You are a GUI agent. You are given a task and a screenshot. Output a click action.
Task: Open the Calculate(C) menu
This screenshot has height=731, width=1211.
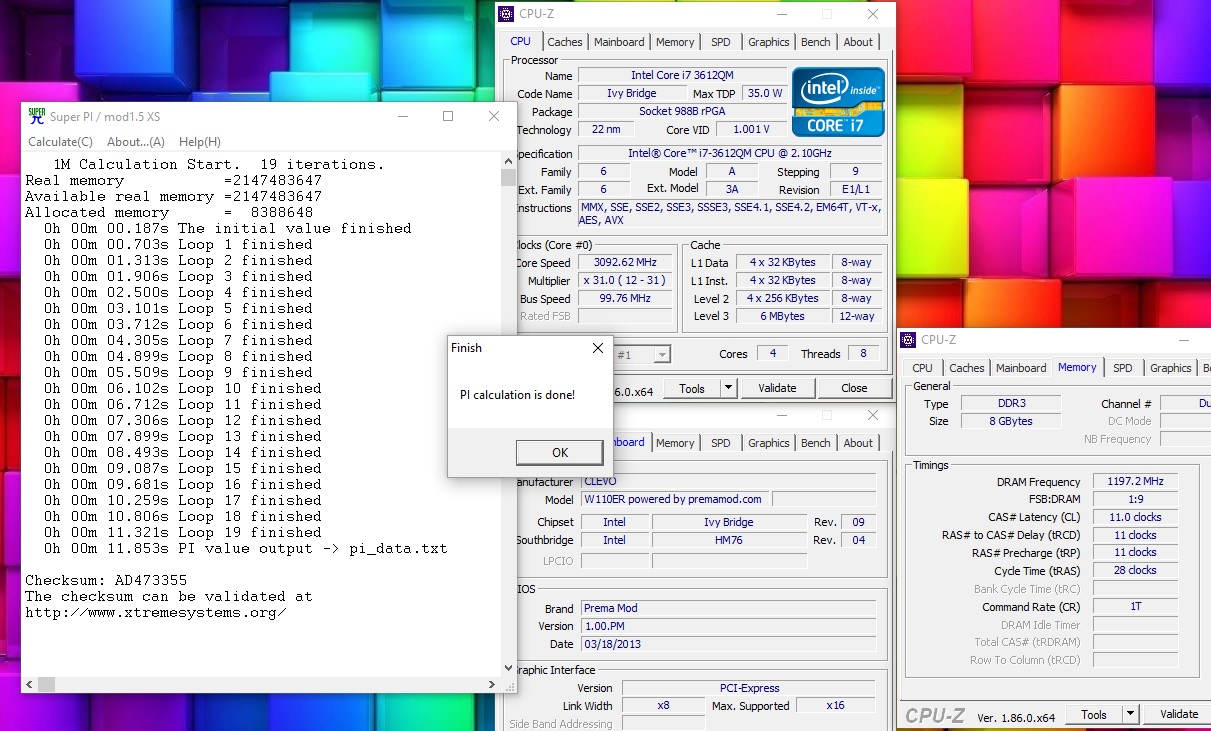[60, 142]
